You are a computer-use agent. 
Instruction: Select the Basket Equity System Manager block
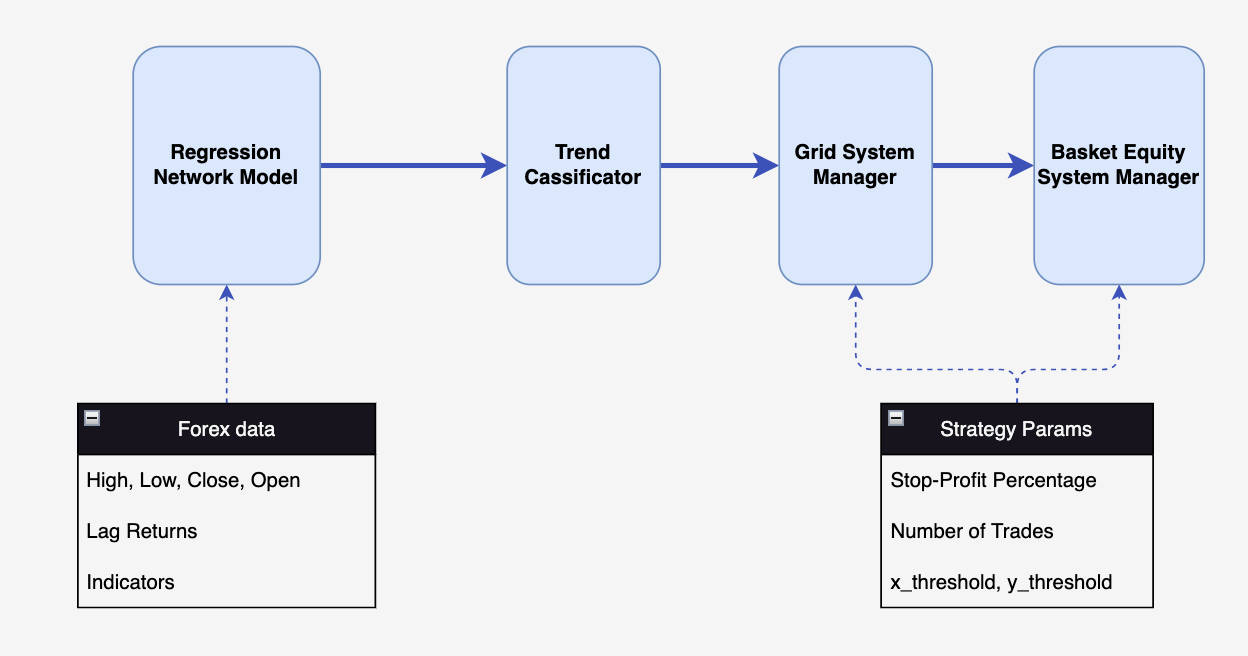pyautogui.click(x=1118, y=165)
